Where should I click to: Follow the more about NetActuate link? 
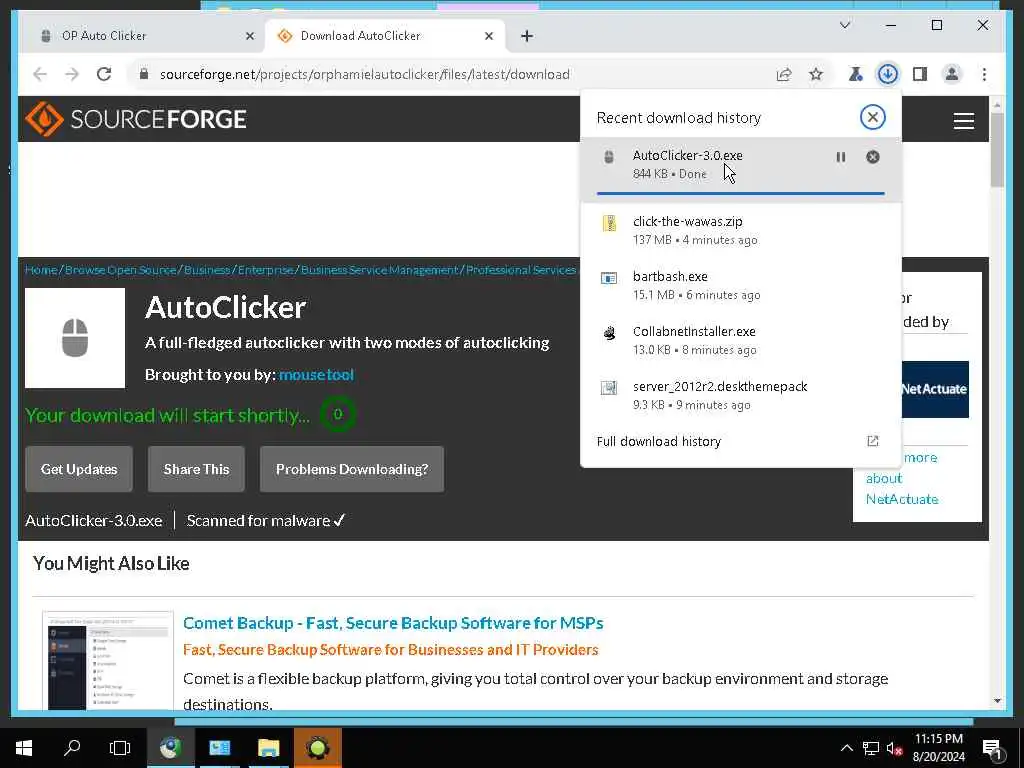(x=902, y=478)
